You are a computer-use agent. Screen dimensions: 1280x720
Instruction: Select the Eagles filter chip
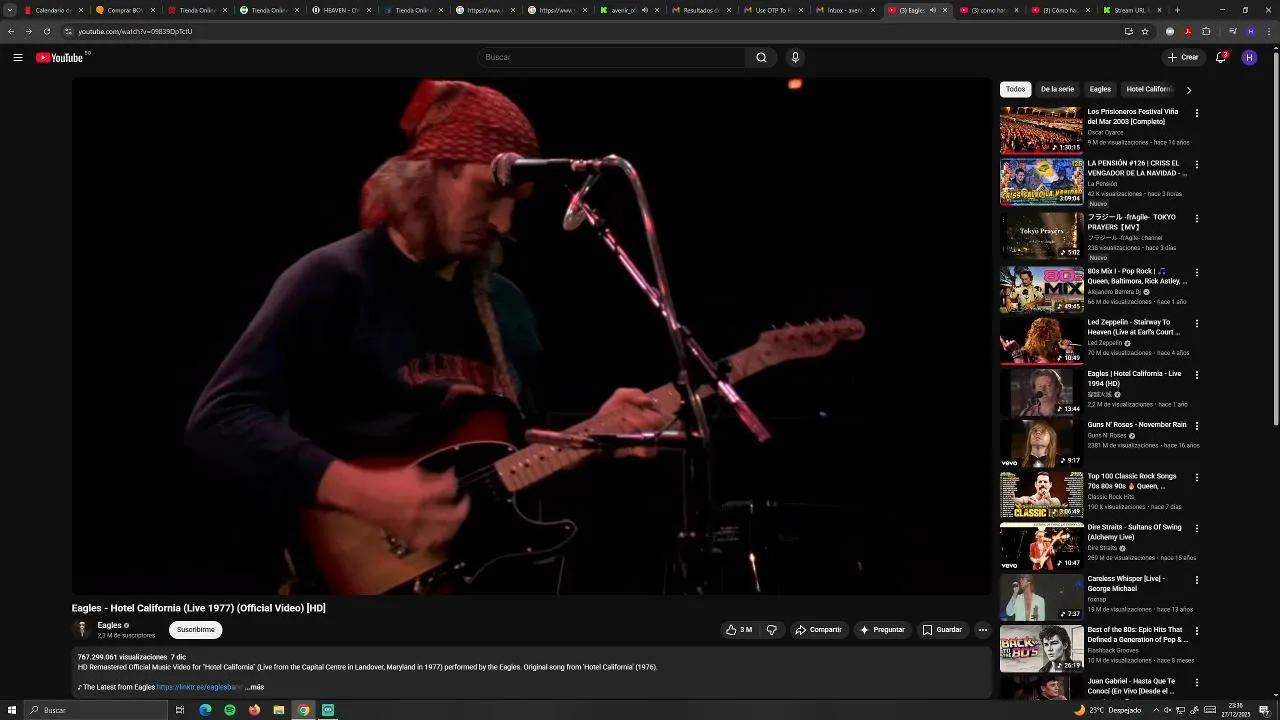(x=1100, y=89)
